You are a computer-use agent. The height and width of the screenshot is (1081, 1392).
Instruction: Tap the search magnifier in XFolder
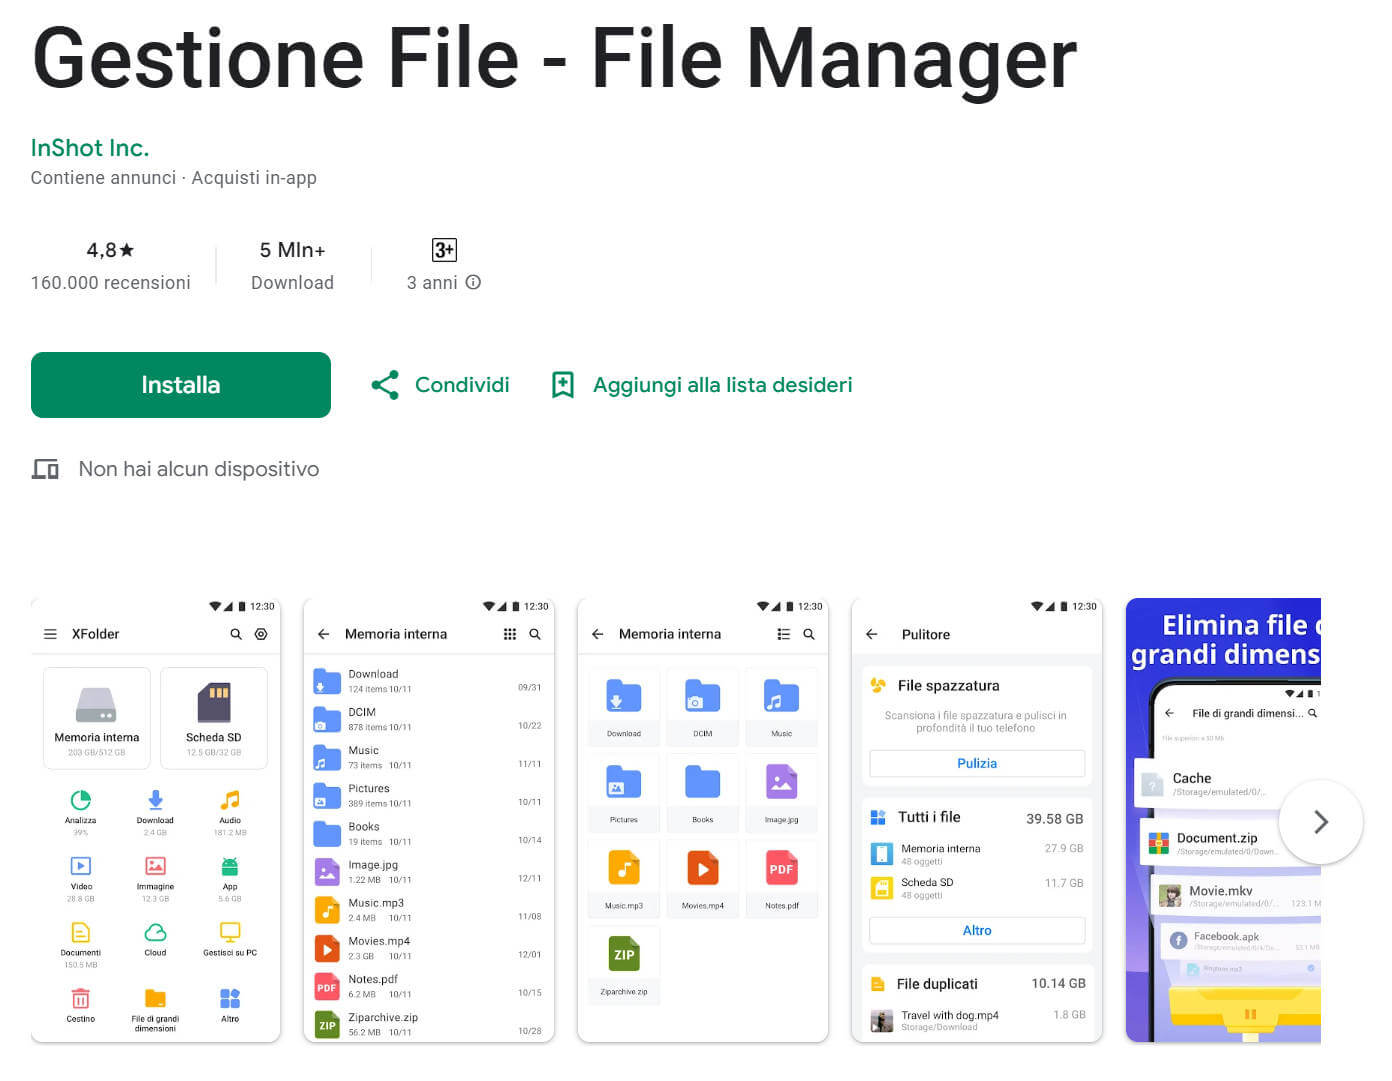click(x=236, y=634)
